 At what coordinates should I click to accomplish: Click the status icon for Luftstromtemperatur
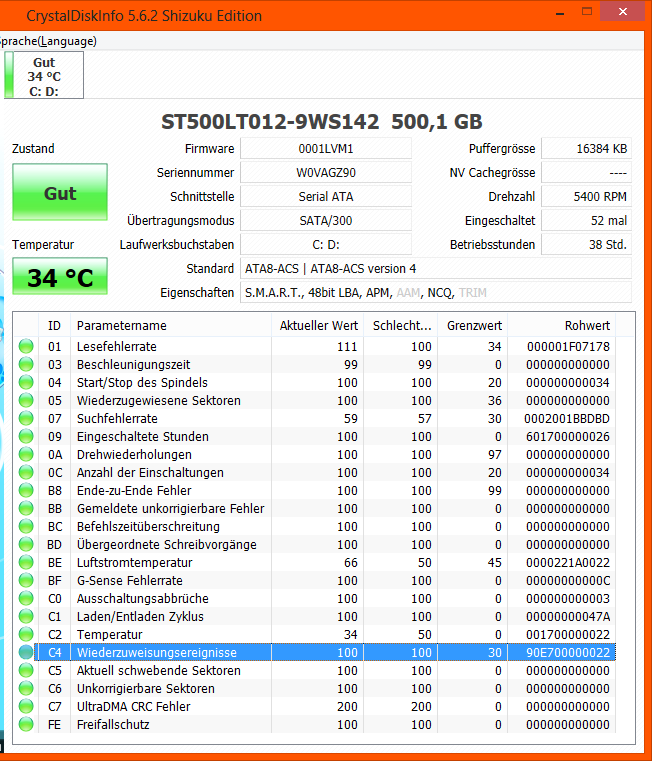(x=26, y=562)
